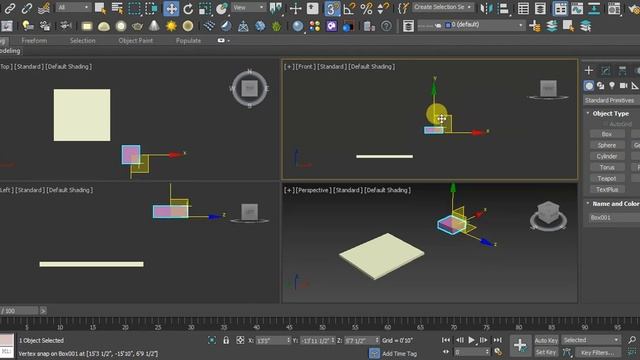Select Geometry category in Create panel
The image size is (640, 360).
click(589, 86)
